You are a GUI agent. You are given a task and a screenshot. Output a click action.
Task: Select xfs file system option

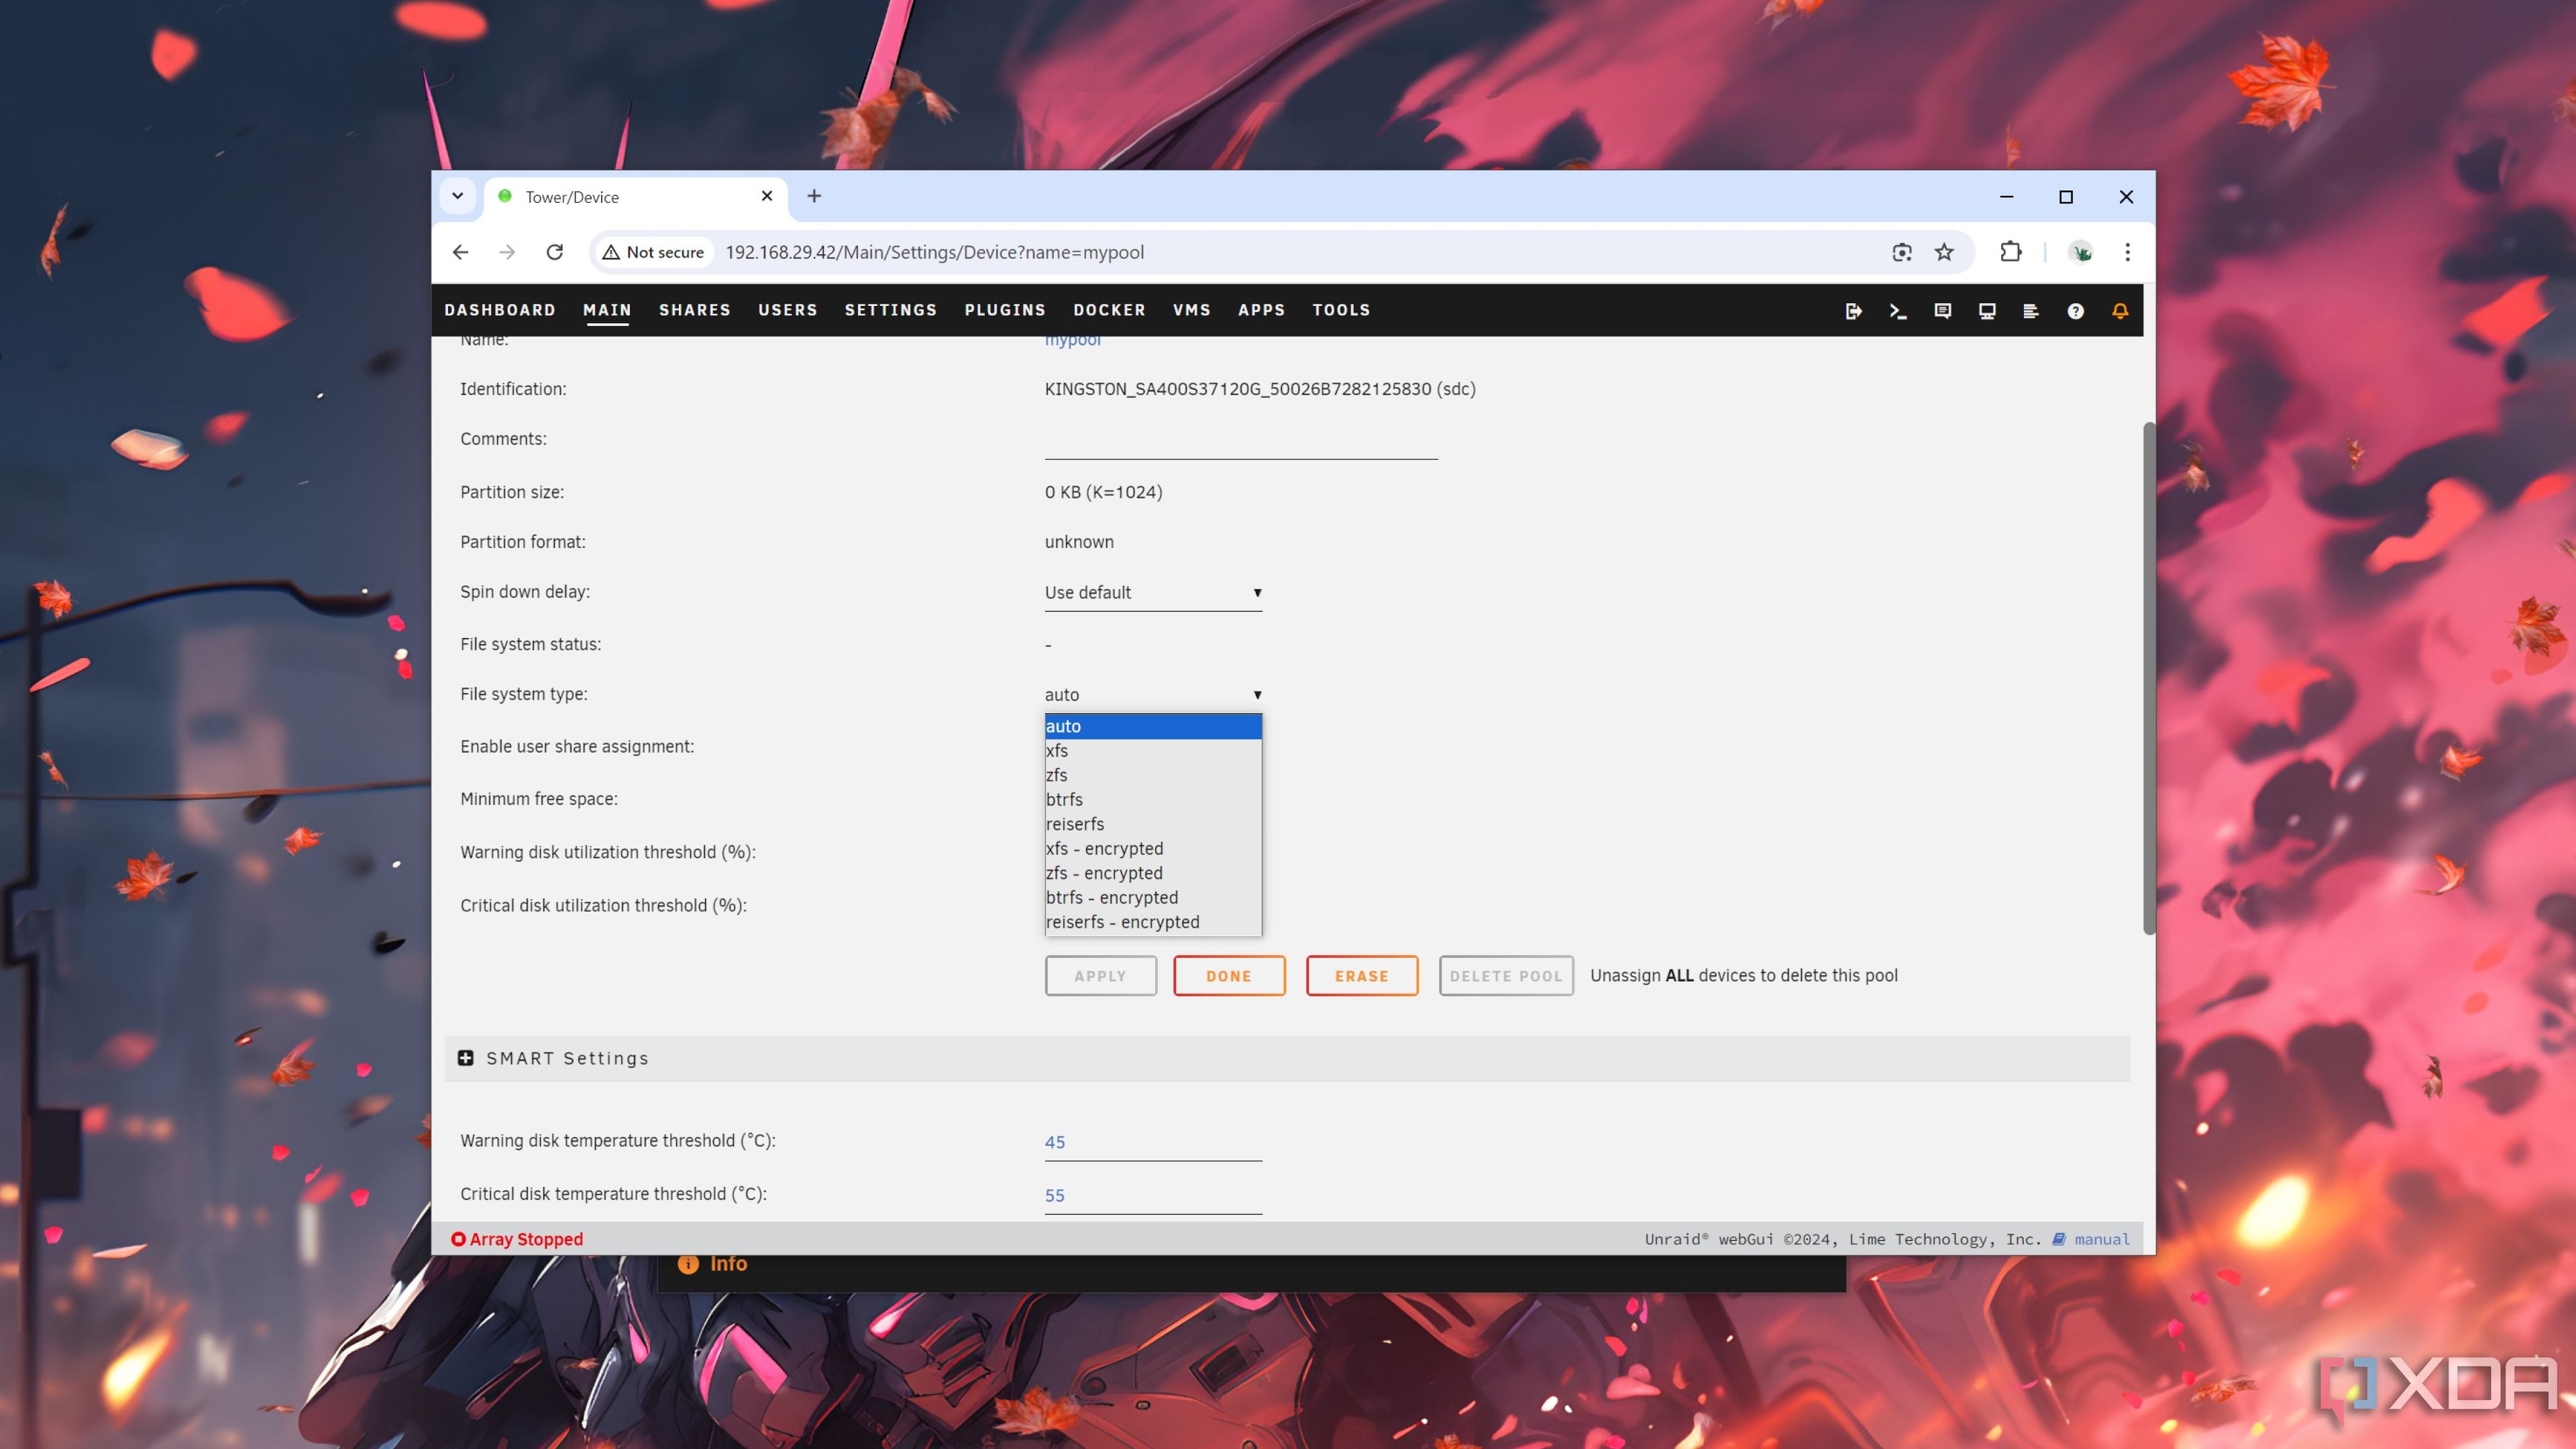(1153, 750)
